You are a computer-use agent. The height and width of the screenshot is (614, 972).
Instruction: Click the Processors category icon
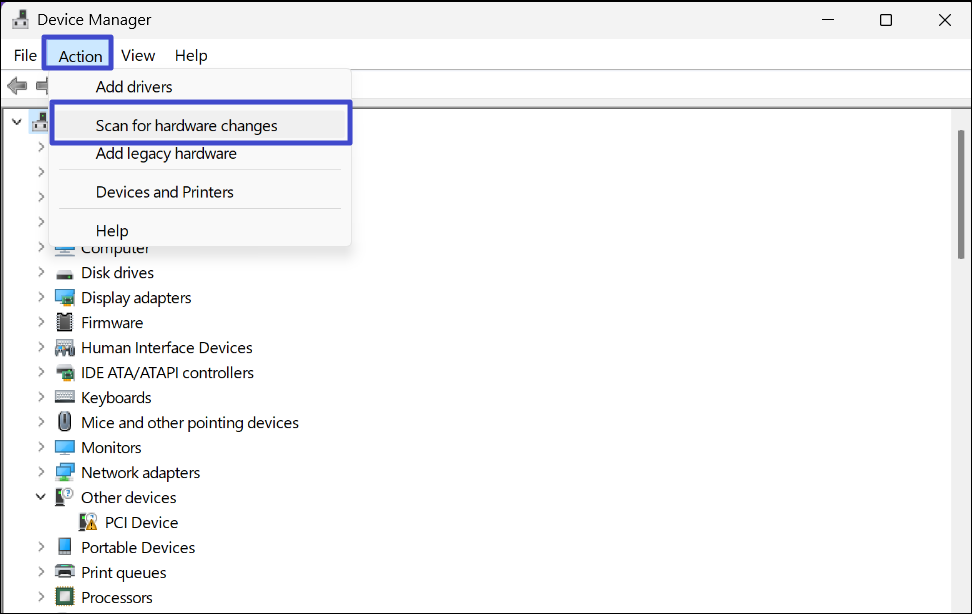[65, 598]
